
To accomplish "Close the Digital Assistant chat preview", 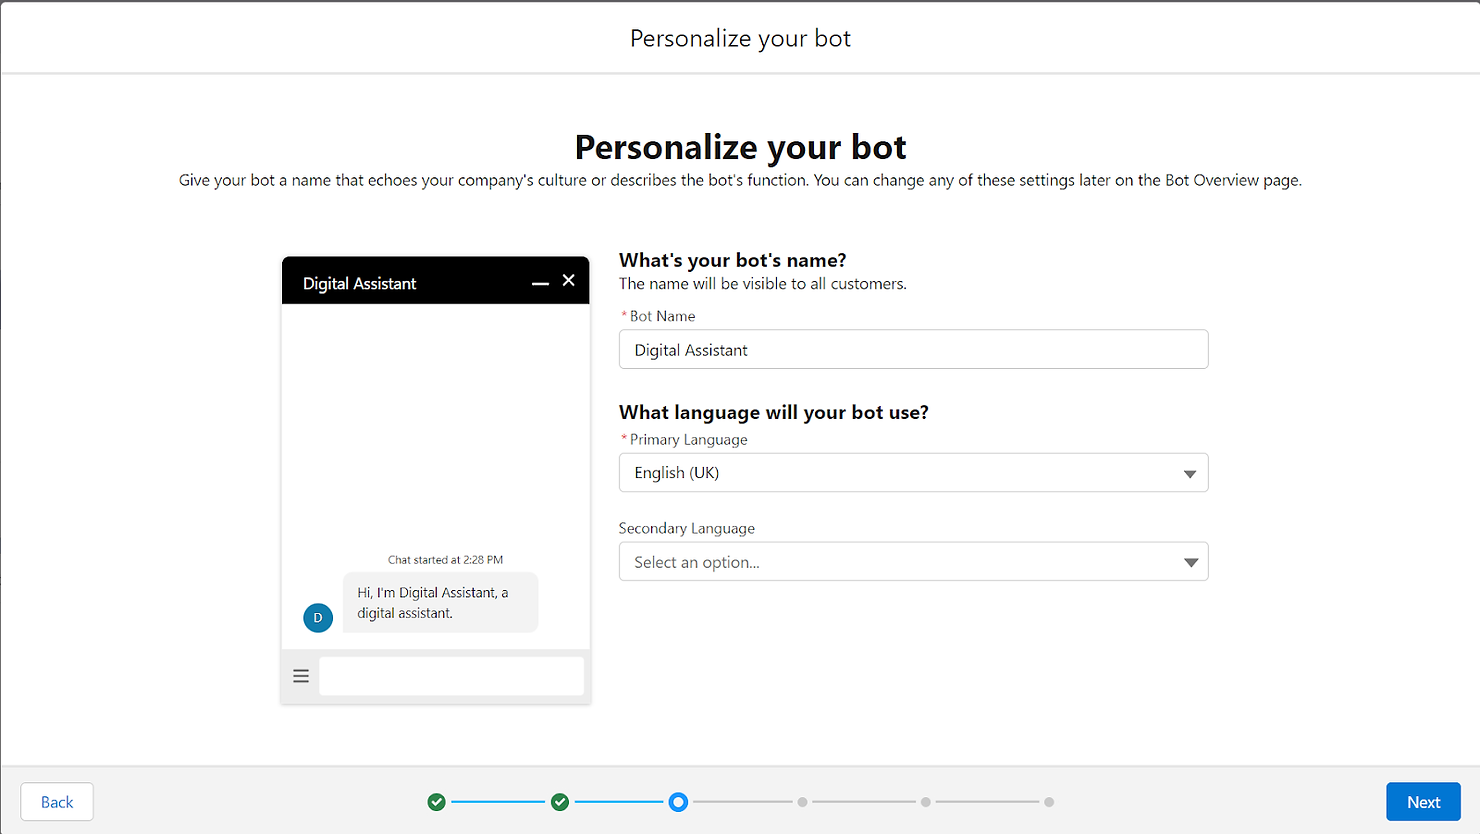I will pyautogui.click(x=568, y=281).
